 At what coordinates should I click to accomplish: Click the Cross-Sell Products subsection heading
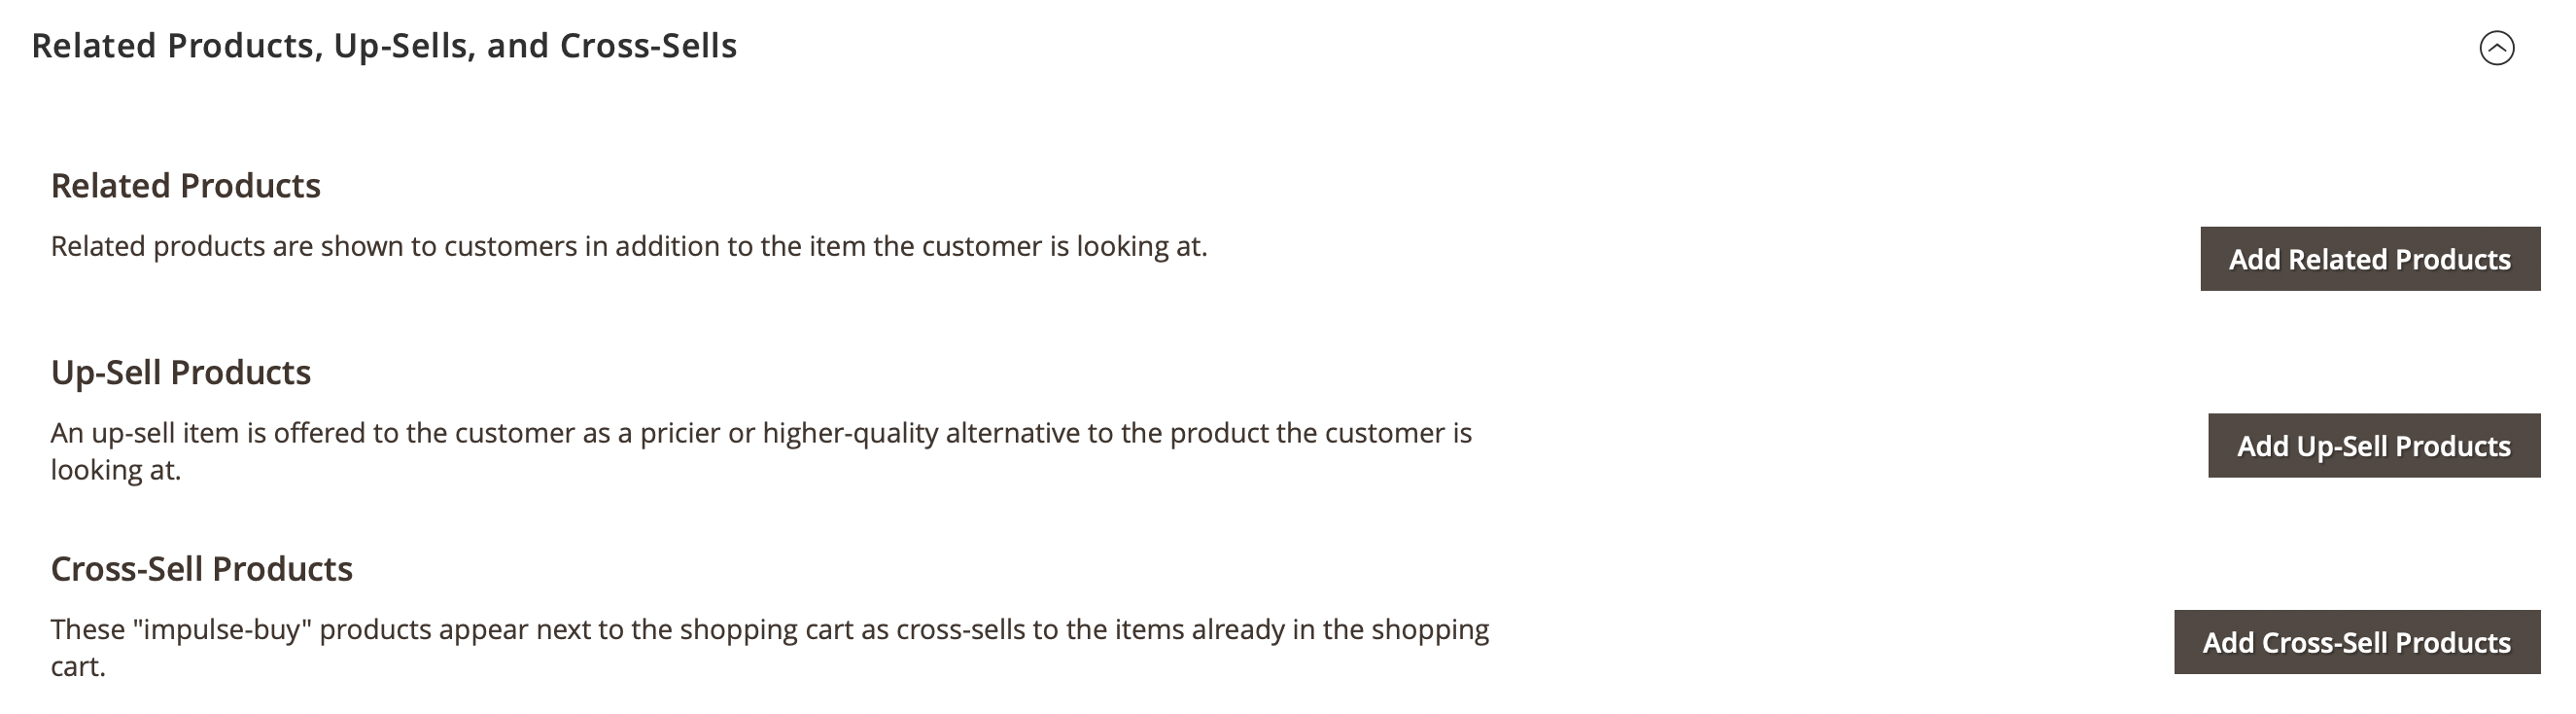[202, 568]
